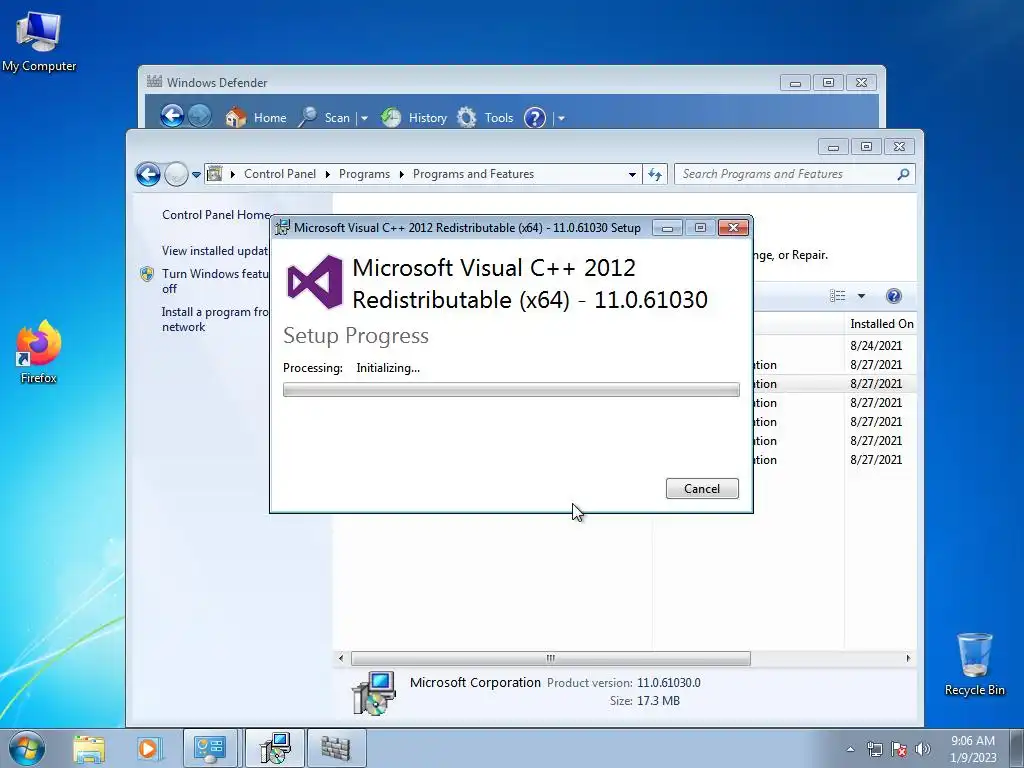The width and height of the screenshot is (1024, 768).
Task: Click the horizontal scrollbar thumb
Action: click(551, 658)
